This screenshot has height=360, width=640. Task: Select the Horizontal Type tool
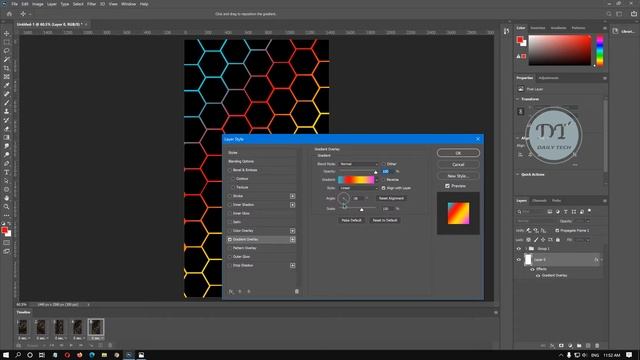(7, 172)
